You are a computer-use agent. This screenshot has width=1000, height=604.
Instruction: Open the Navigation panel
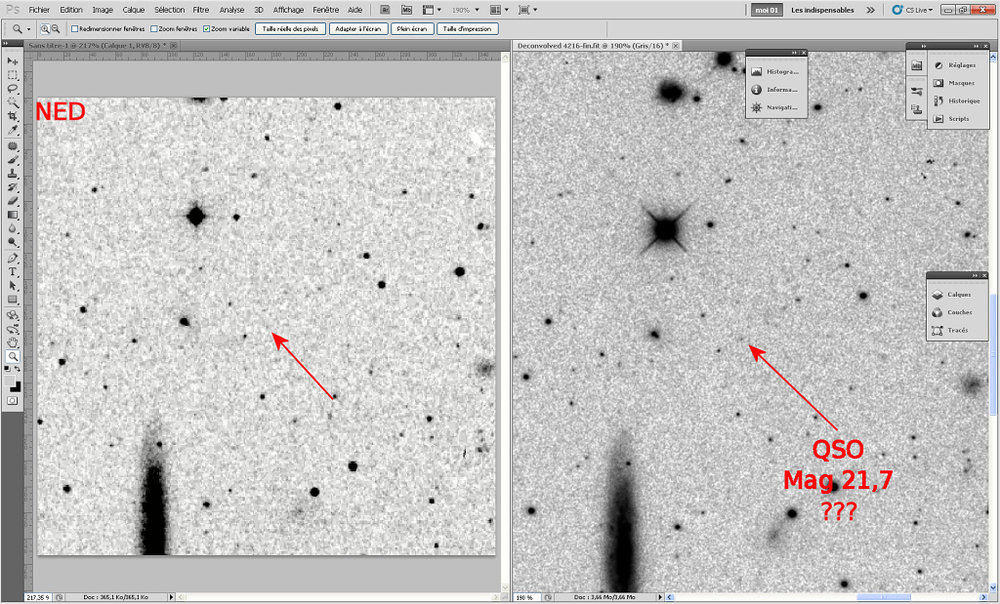click(776, 107)
